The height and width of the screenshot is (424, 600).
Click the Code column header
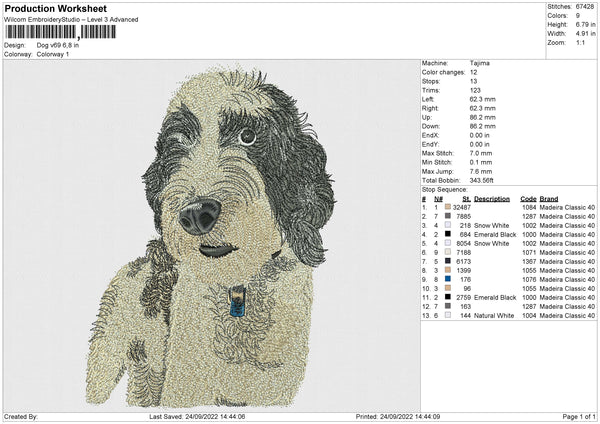528,199
